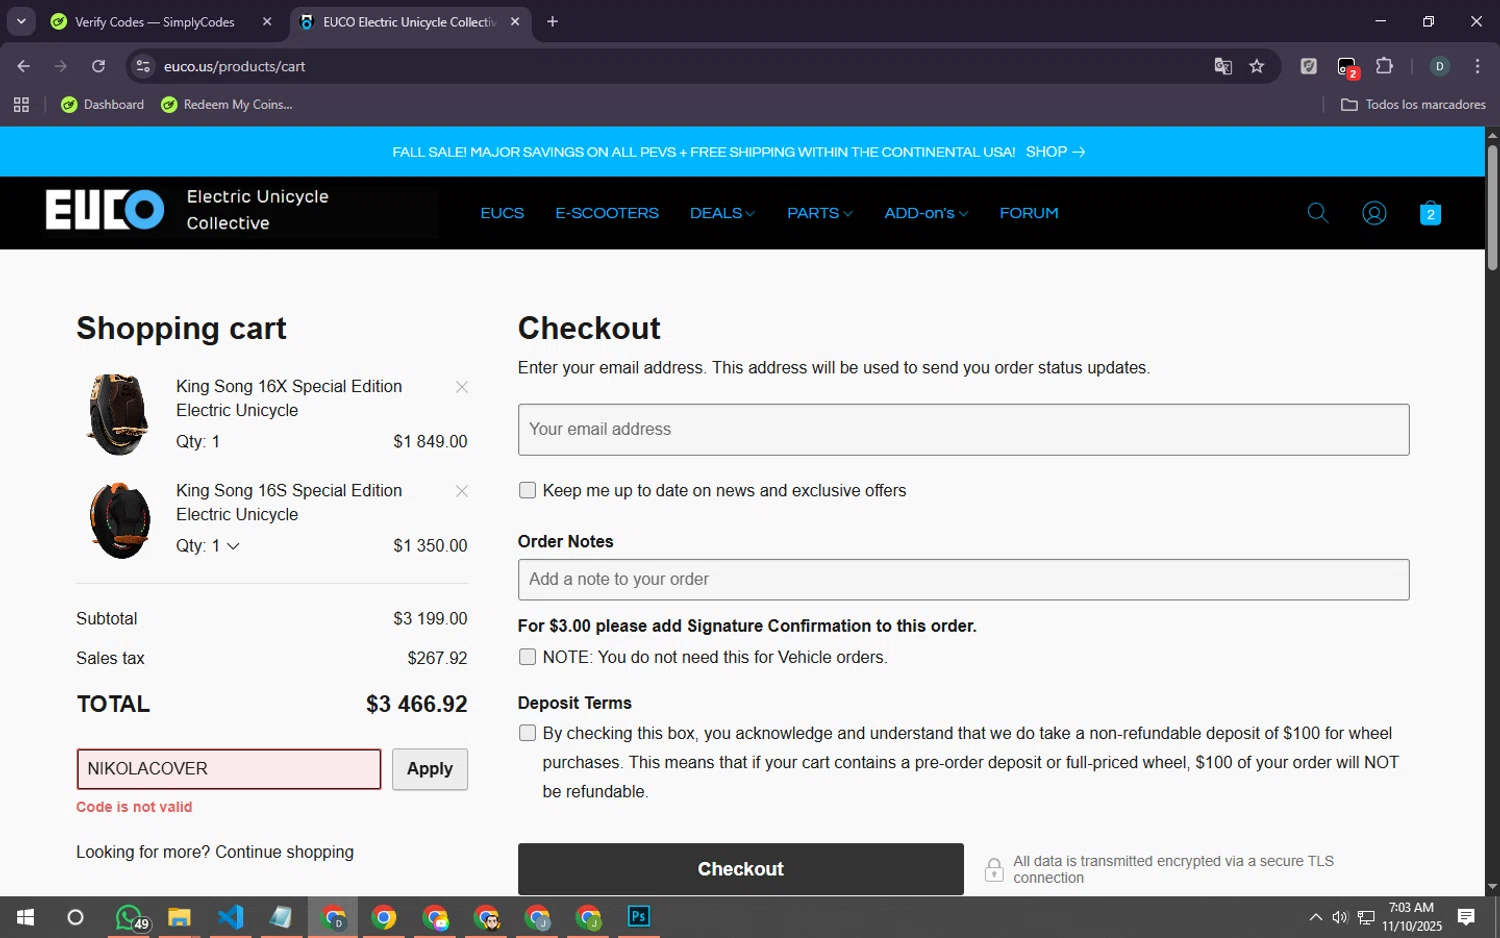Click SHOP link in the sale banner

(x=1055, y=152)
